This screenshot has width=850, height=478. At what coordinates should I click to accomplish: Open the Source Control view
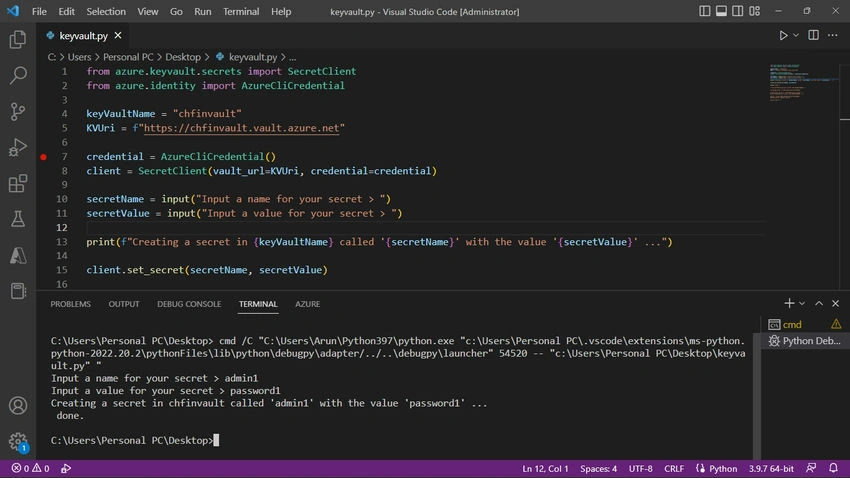click(x=18, y=112)
